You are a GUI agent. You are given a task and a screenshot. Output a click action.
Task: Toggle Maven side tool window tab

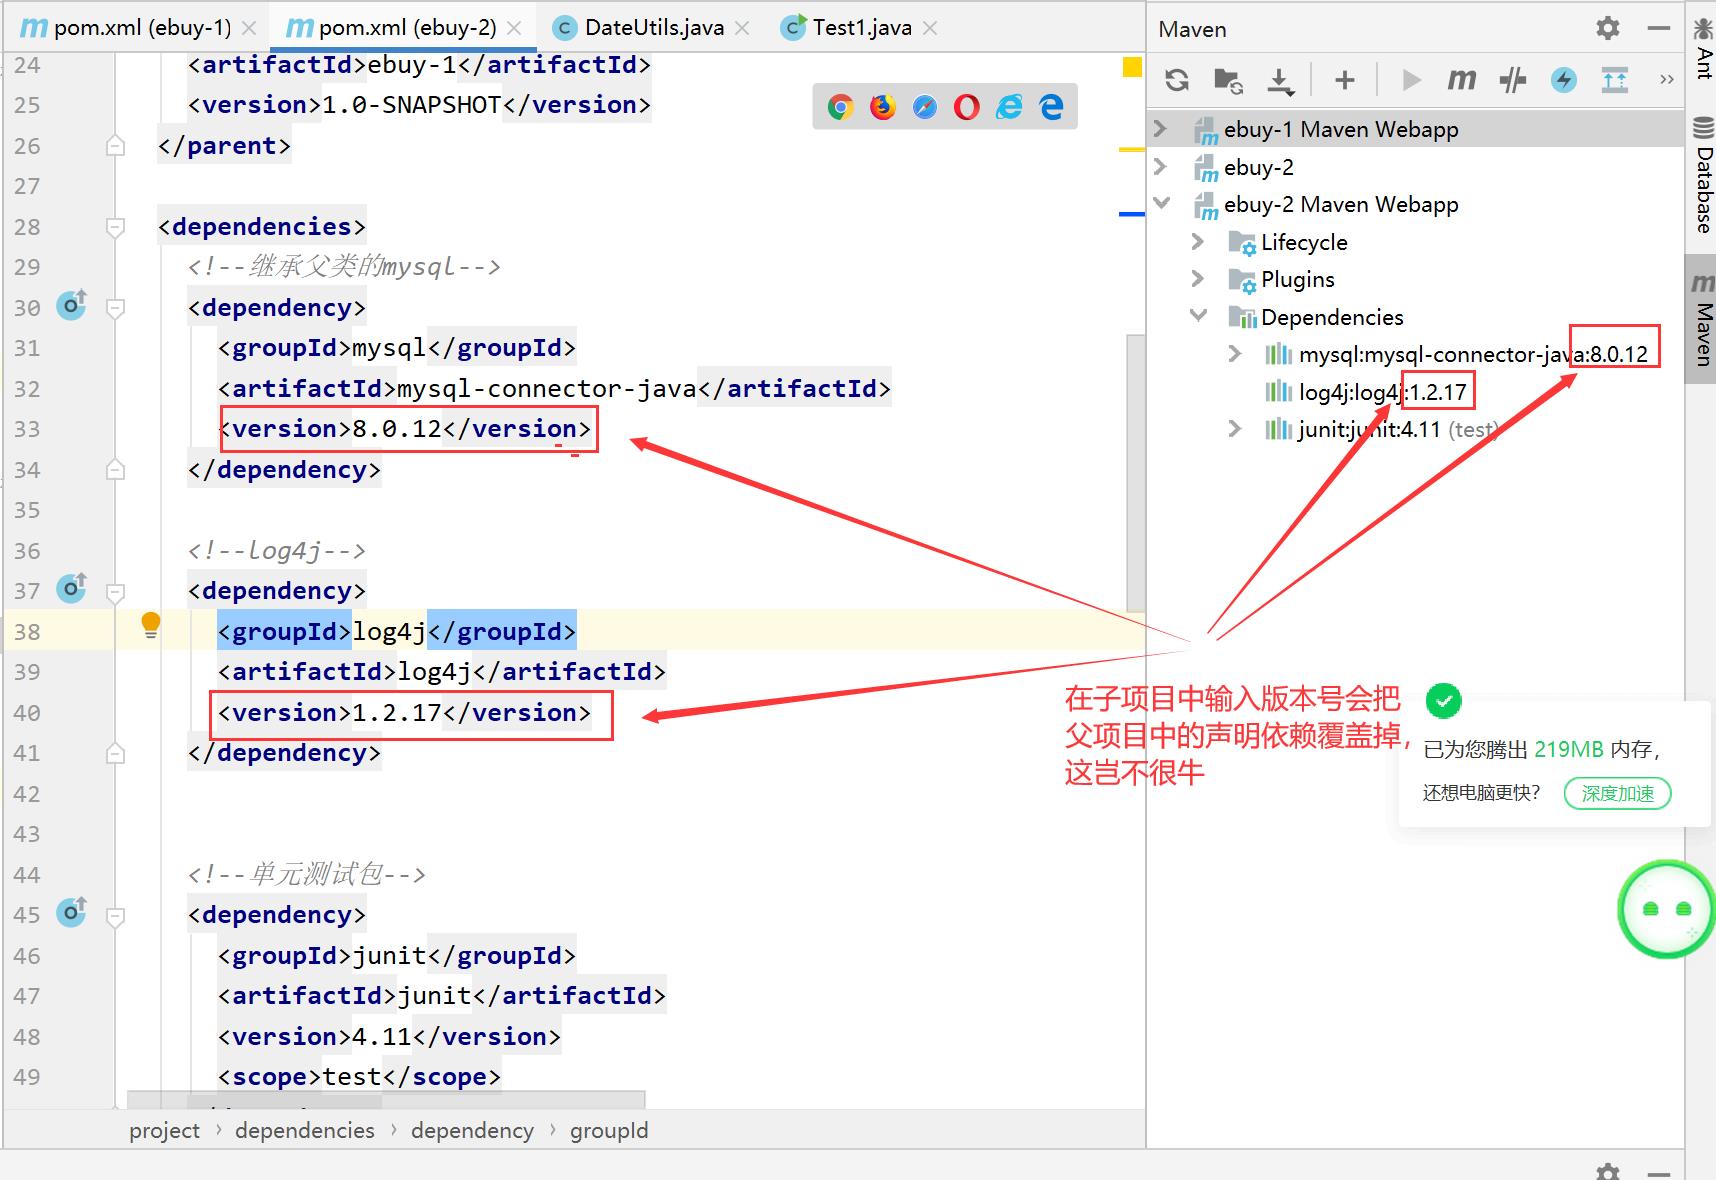(1702, 320)
